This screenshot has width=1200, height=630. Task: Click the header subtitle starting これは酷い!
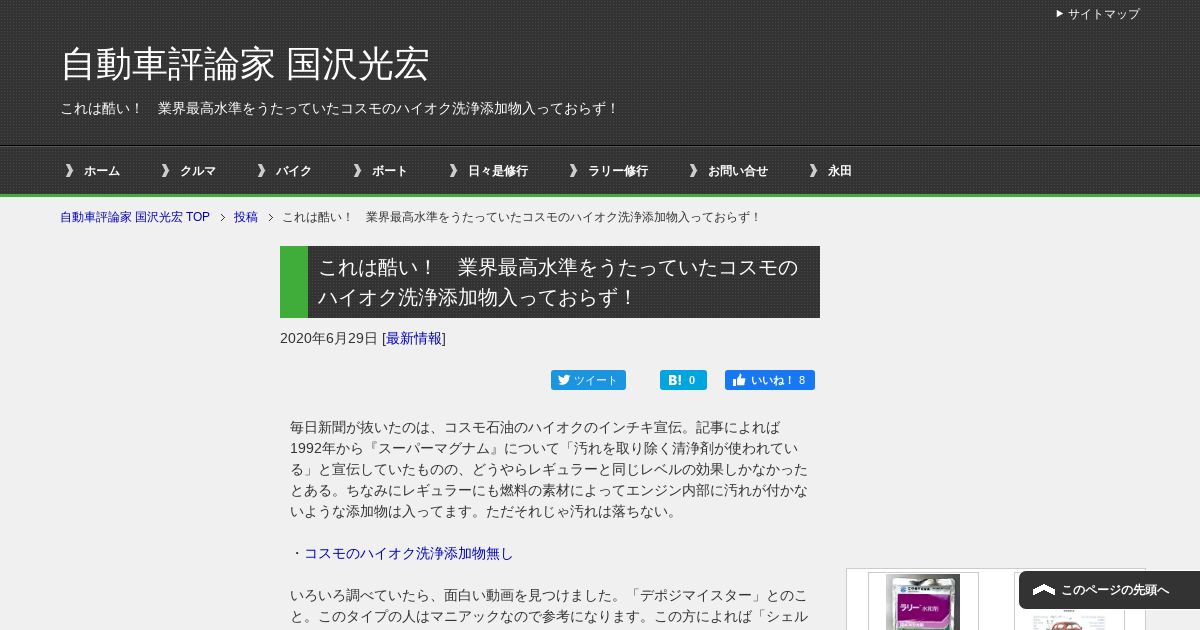pos(340,108)
